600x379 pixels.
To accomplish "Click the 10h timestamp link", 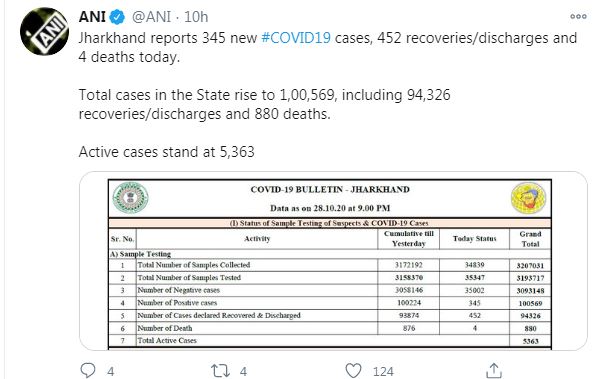I will [x=196, y=17].
